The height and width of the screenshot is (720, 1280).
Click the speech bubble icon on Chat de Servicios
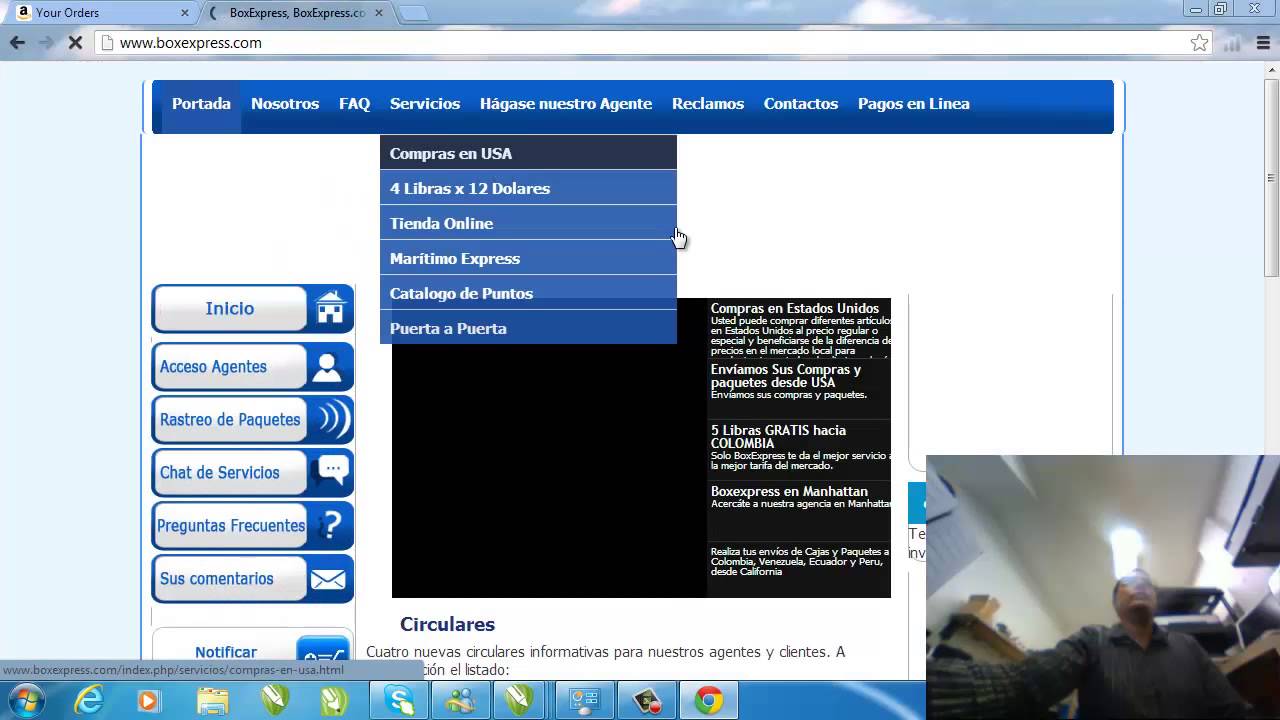(x=332, y=472)
